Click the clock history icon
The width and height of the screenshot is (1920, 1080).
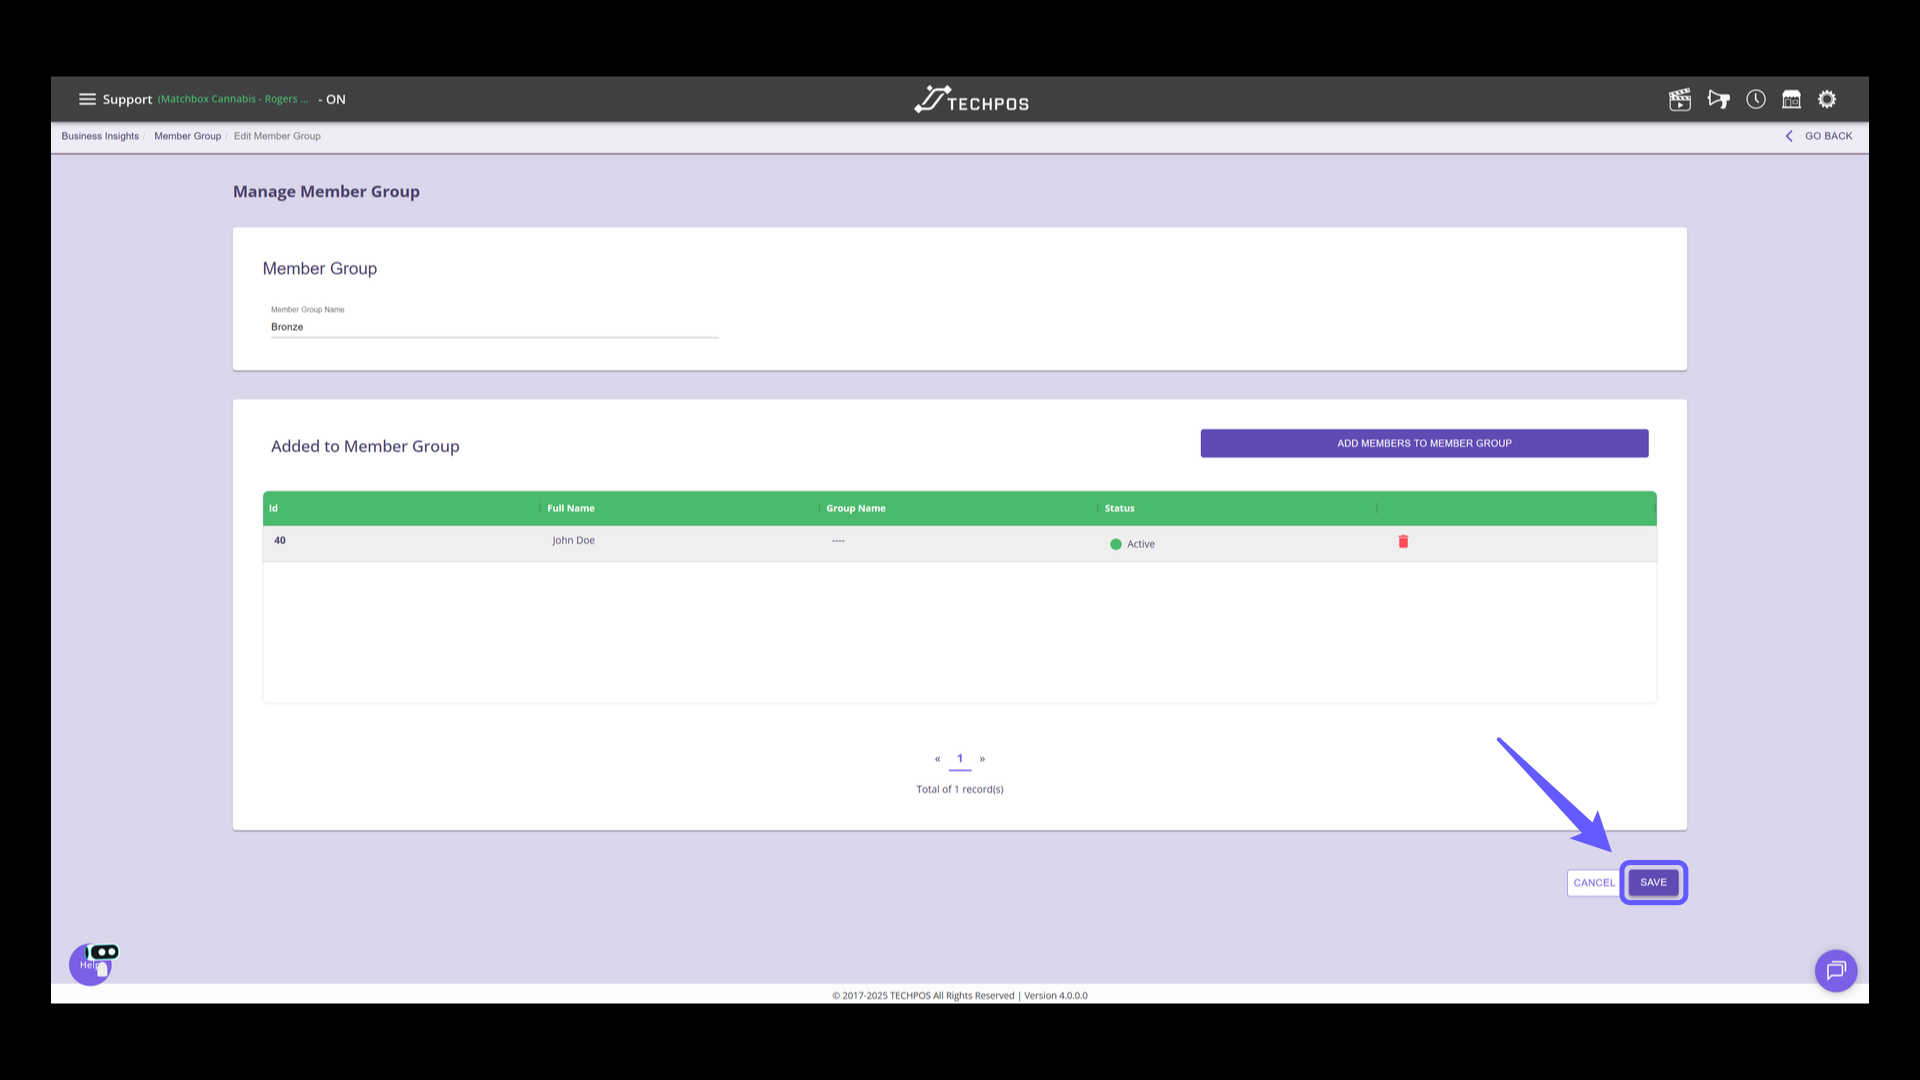(1756, 99)
